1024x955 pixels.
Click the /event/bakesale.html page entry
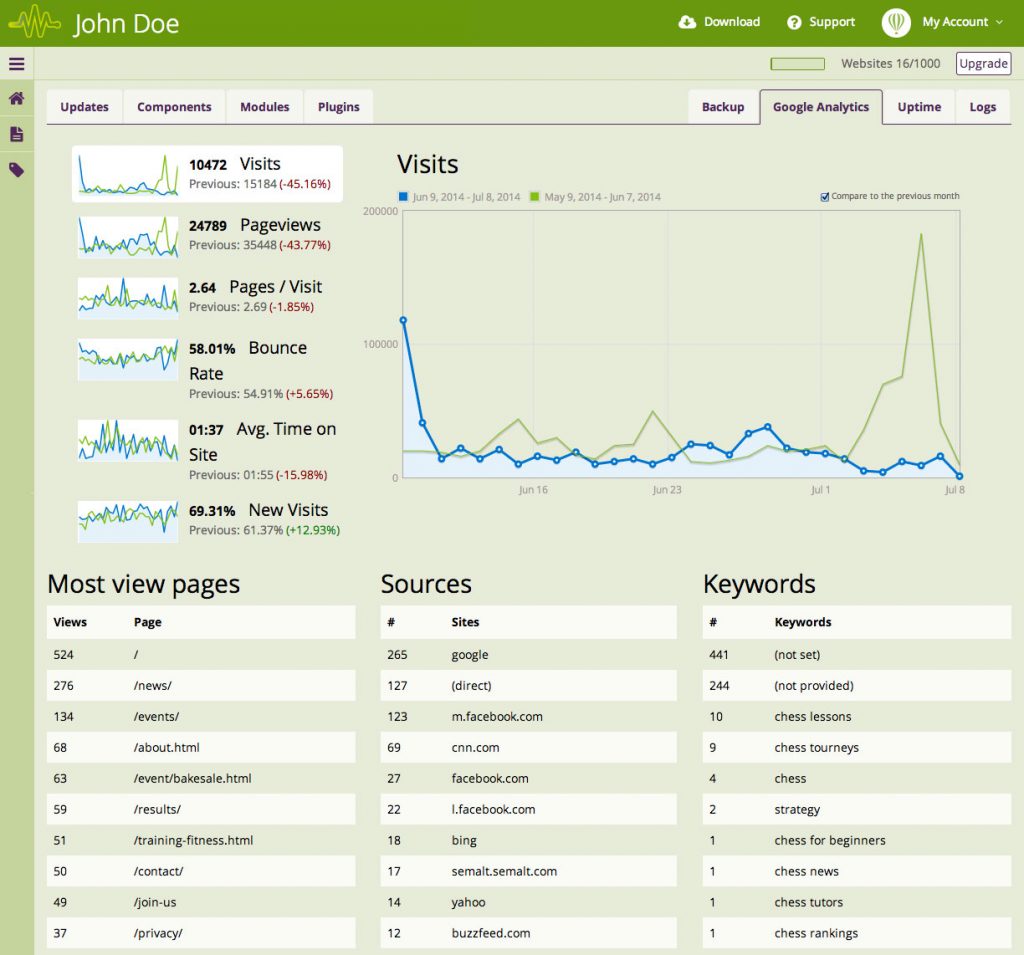[193, 779]
